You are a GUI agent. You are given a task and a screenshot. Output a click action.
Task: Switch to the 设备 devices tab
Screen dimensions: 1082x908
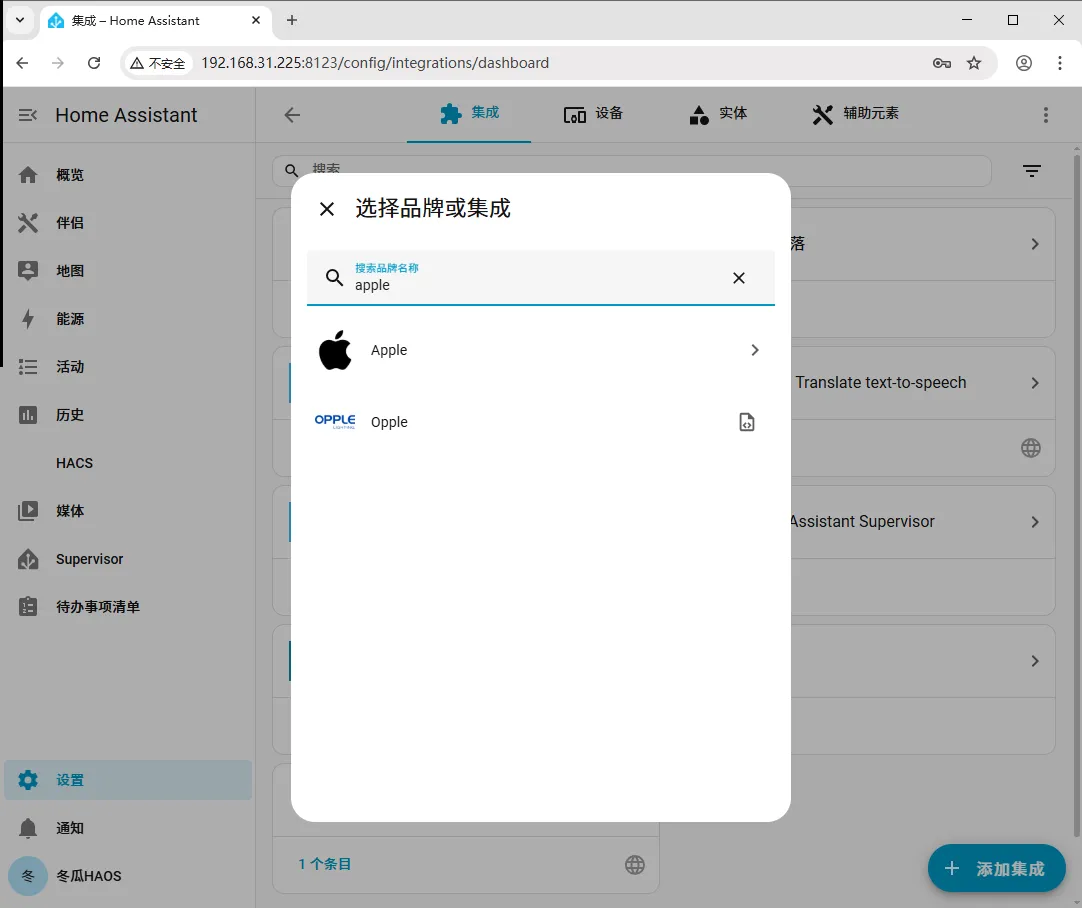593,114
